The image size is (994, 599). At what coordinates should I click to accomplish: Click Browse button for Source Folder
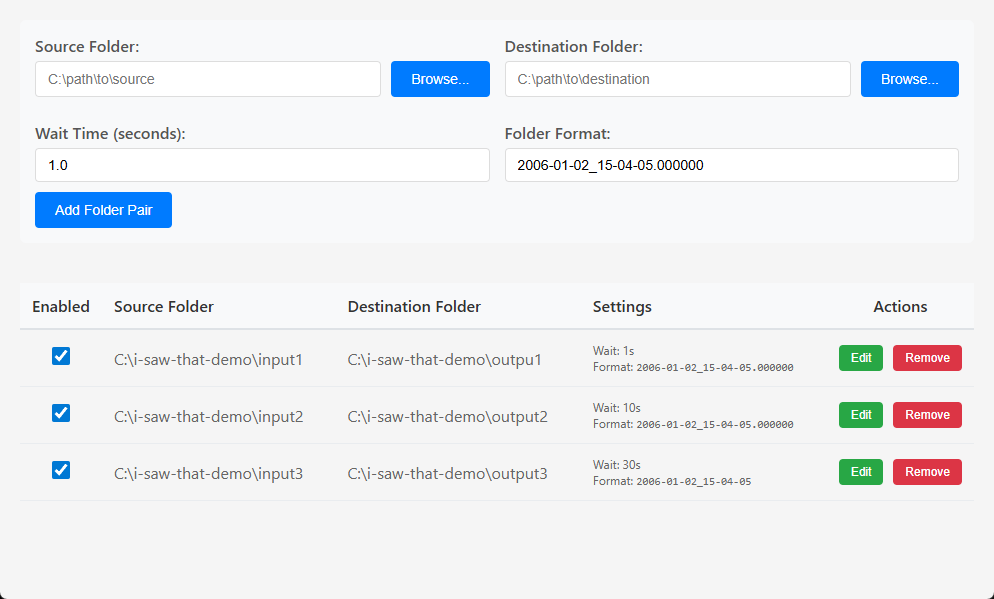click(440, 79)
